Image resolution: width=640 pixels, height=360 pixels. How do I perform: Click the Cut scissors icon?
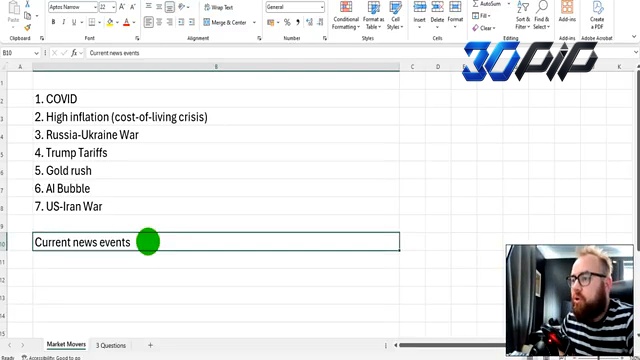[27, 4]
